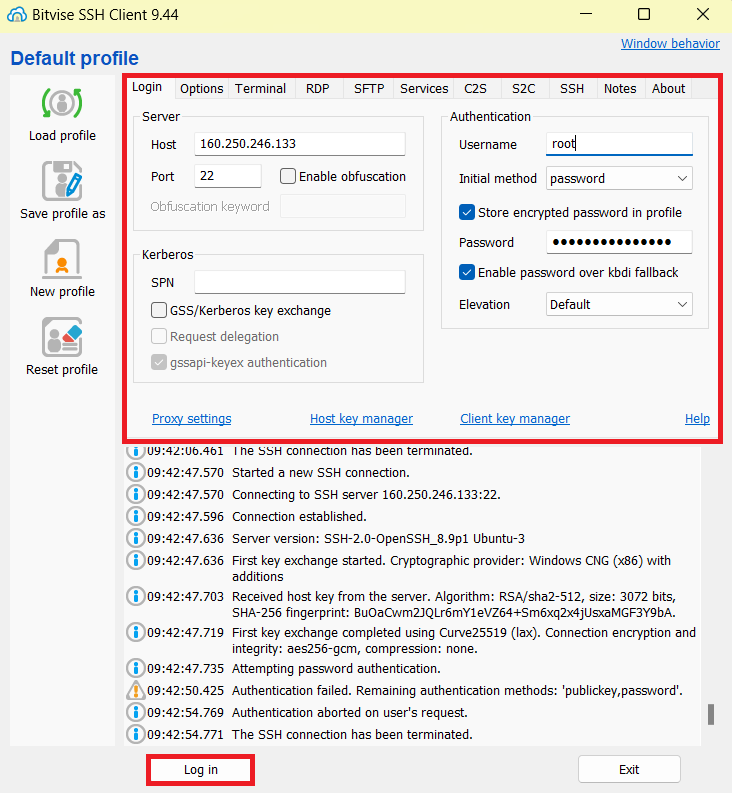Viewport: 732px width, 793px height.
Task: Click the Exit button
Action: pos(629,770)
